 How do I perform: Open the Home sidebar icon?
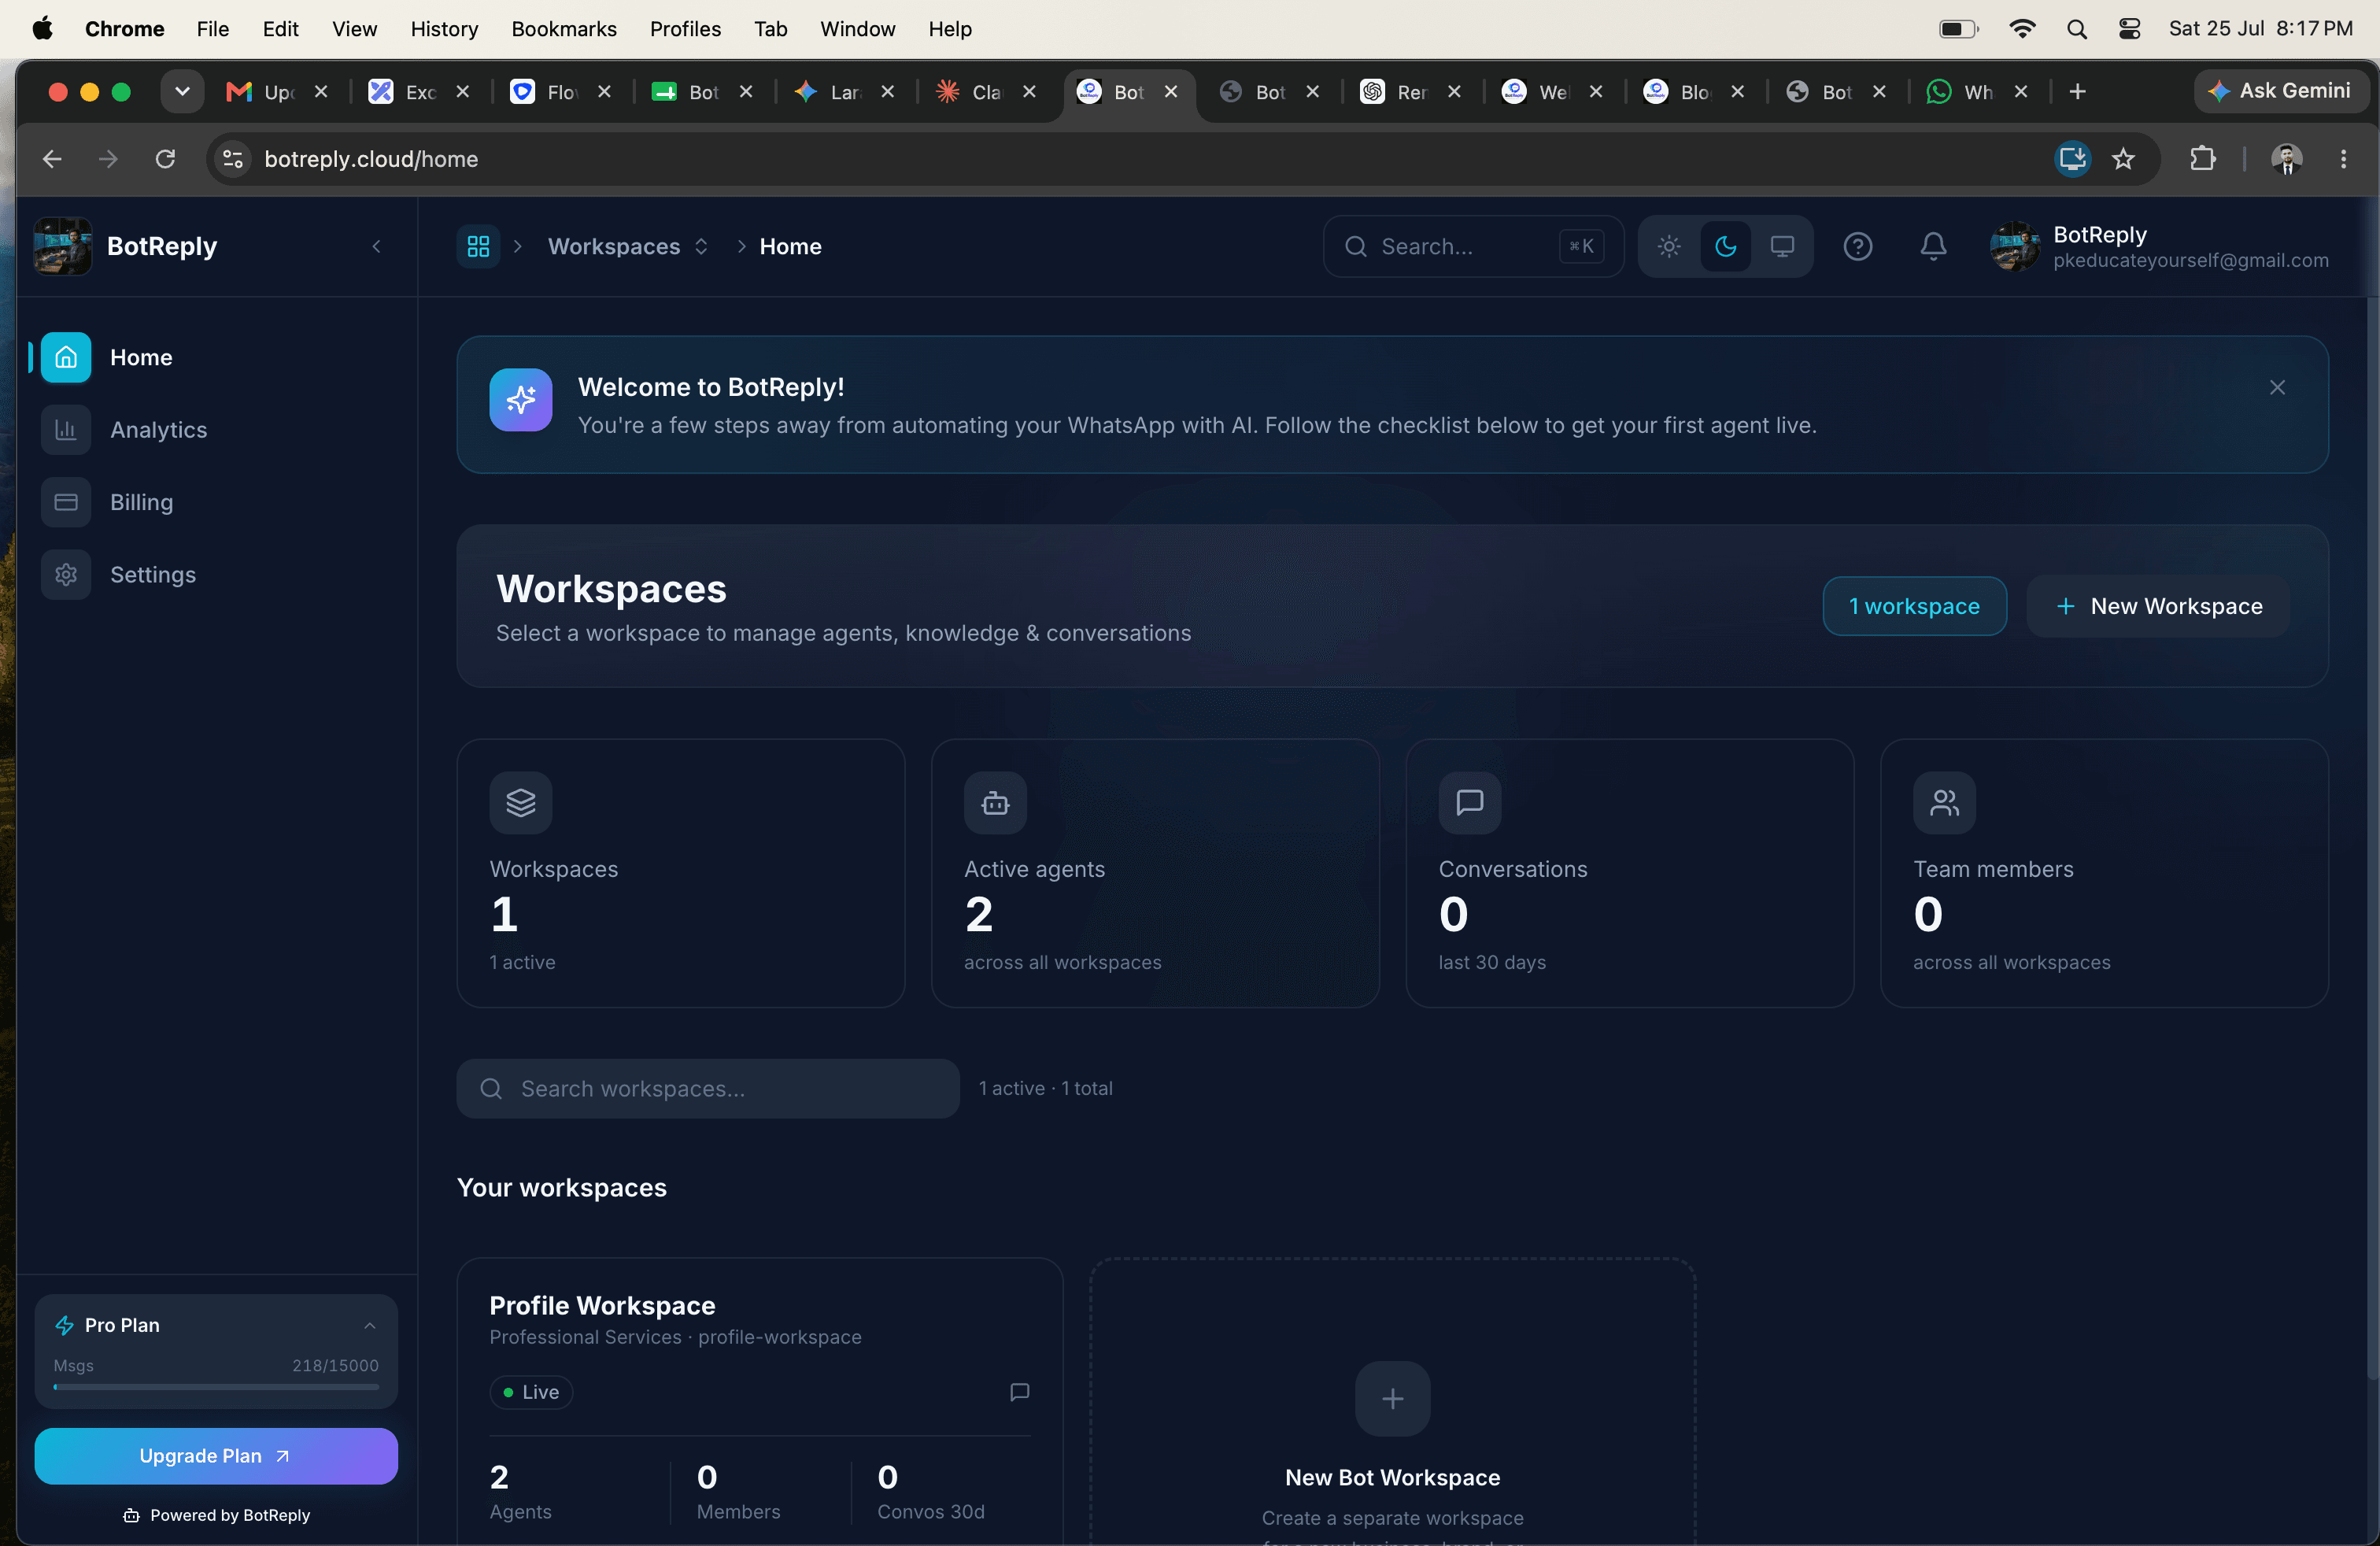pos(66,357)
